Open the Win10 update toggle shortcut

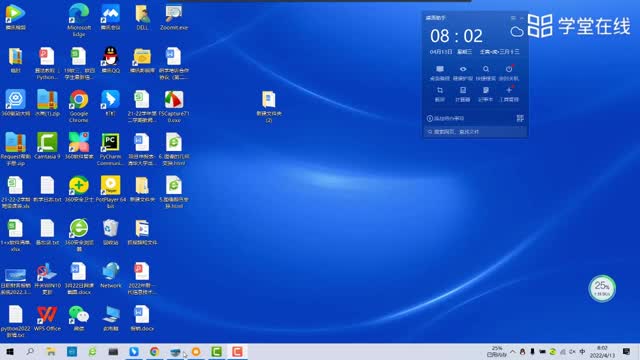pos(47,278)
